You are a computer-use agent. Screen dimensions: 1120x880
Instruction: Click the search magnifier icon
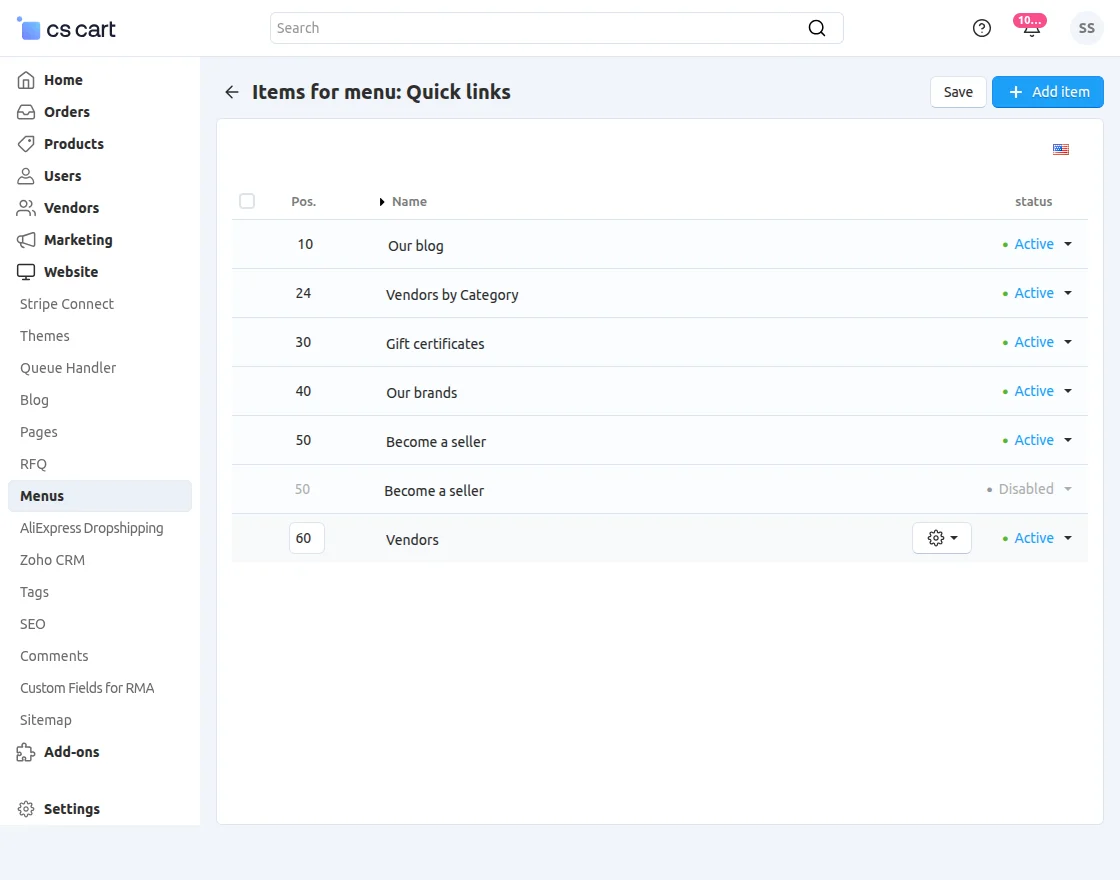[817, 28]
